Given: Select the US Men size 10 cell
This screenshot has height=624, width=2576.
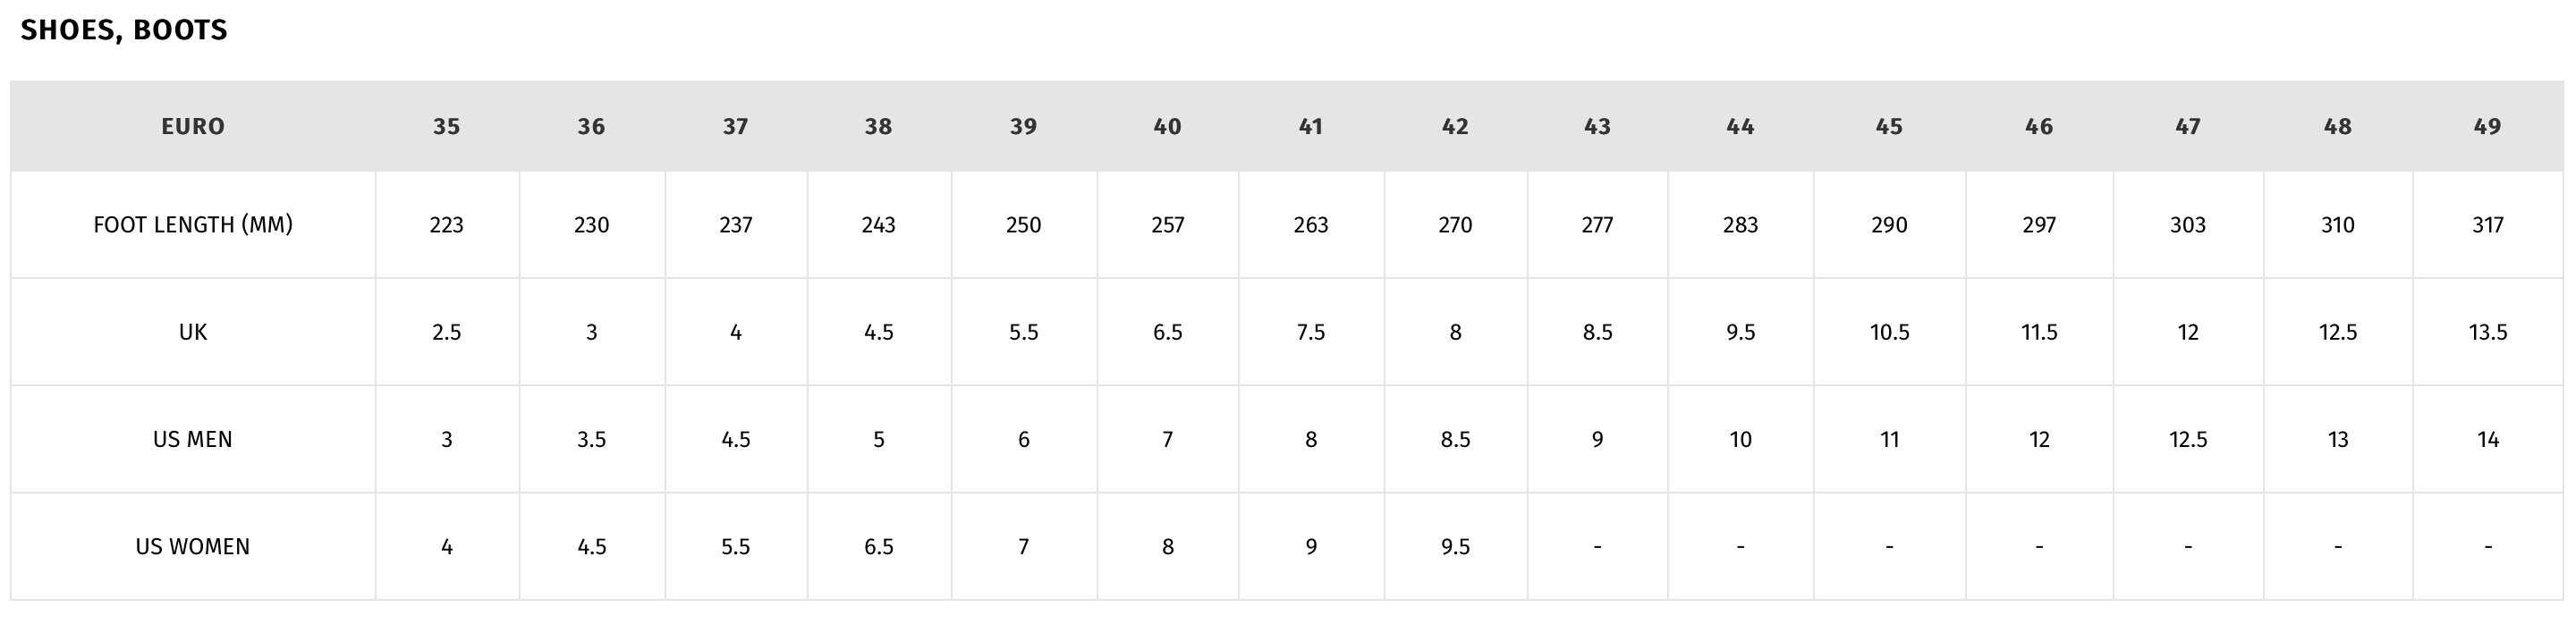Looking at the screenshot, I should (x=1740, y=439).
